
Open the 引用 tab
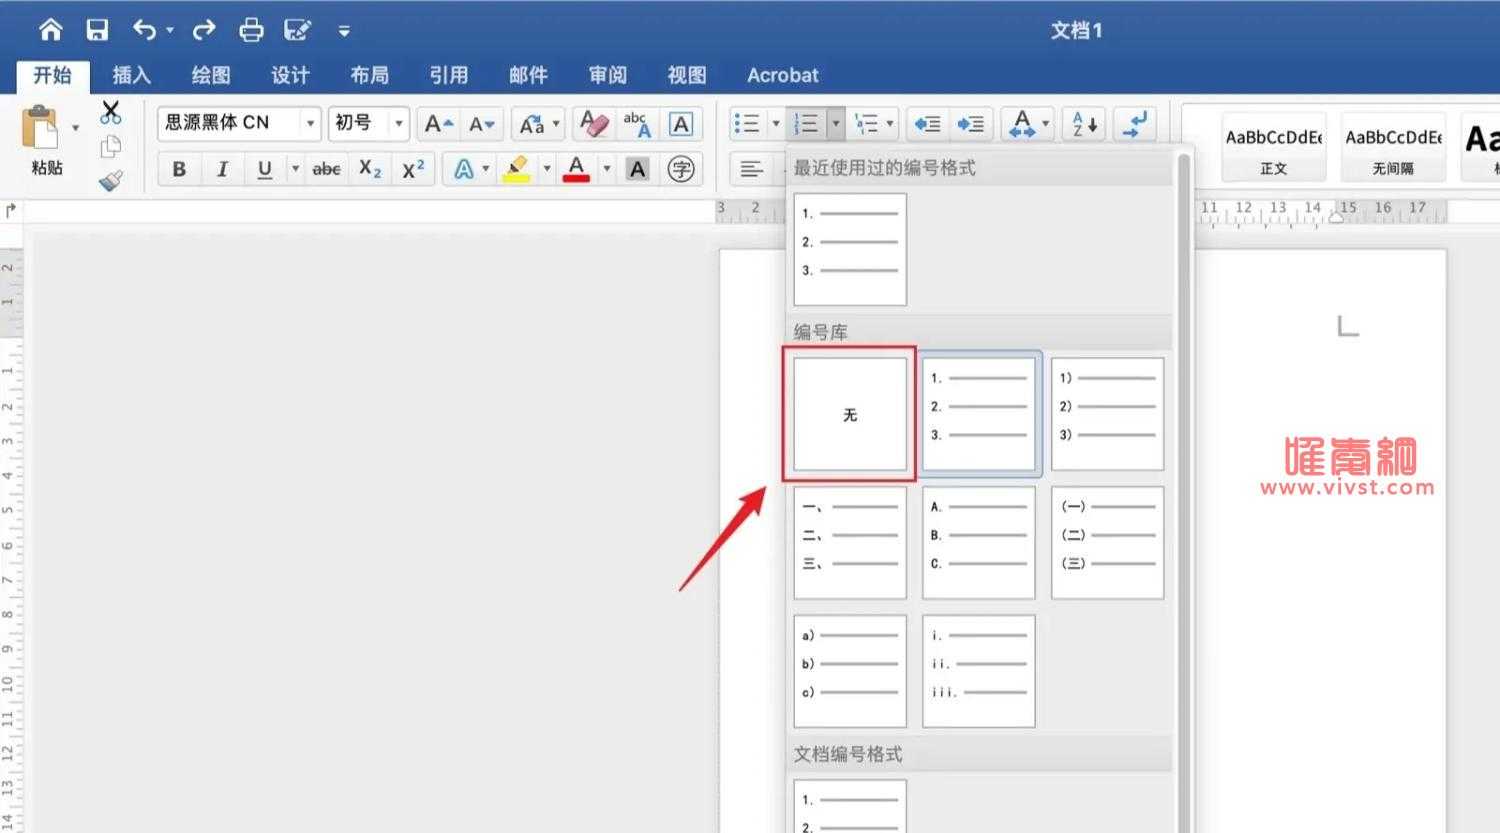[449, 75]
